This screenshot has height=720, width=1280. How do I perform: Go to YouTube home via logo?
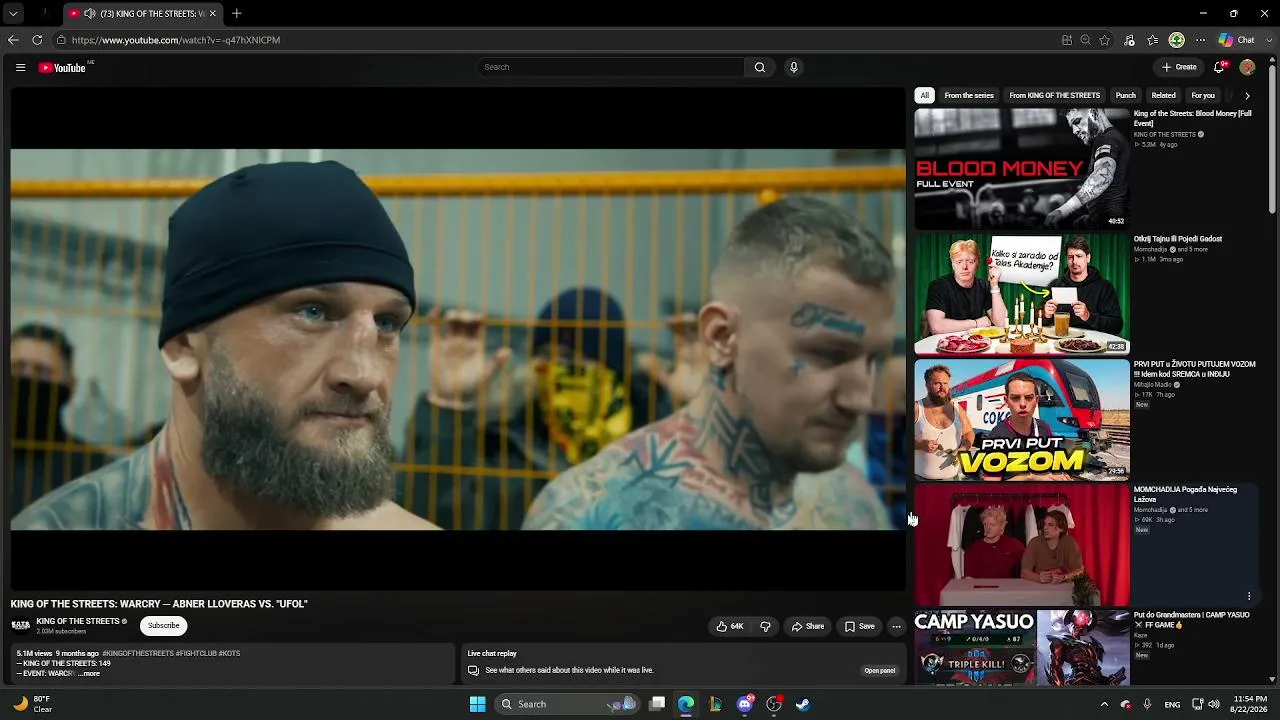click(62, 68)
